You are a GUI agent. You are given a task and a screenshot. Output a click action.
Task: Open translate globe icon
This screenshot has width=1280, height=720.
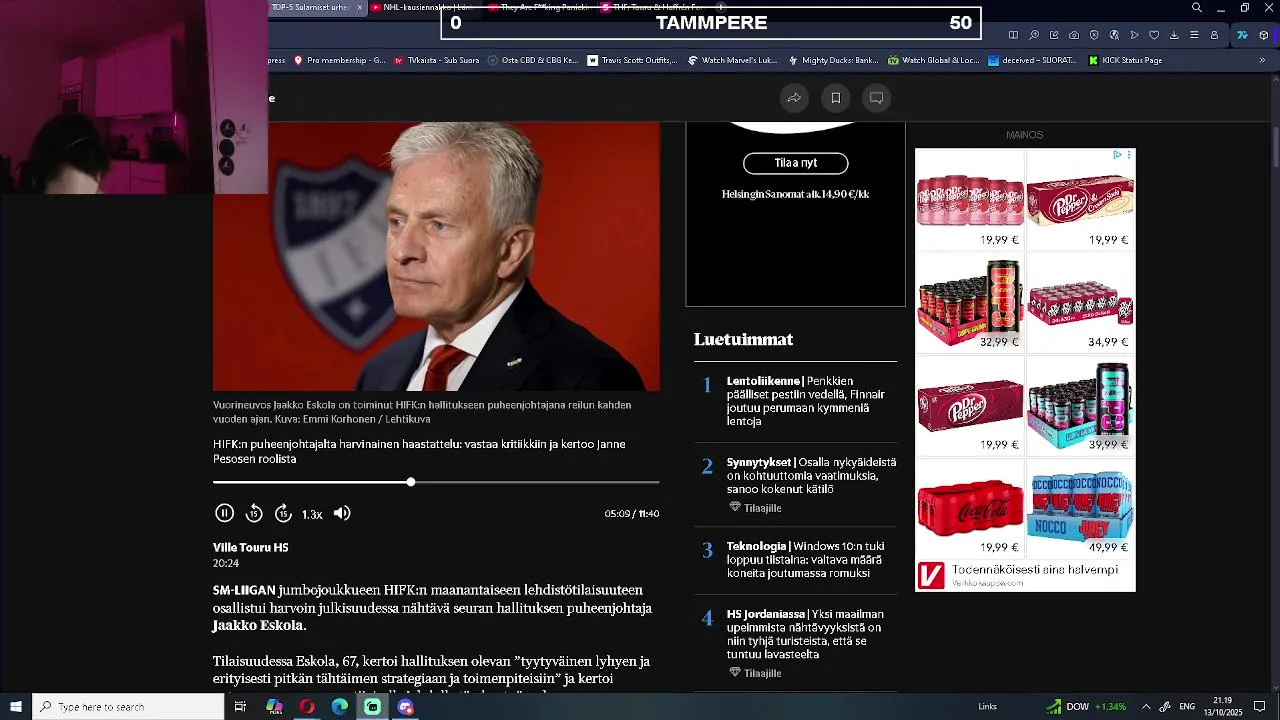(1114, 35)
